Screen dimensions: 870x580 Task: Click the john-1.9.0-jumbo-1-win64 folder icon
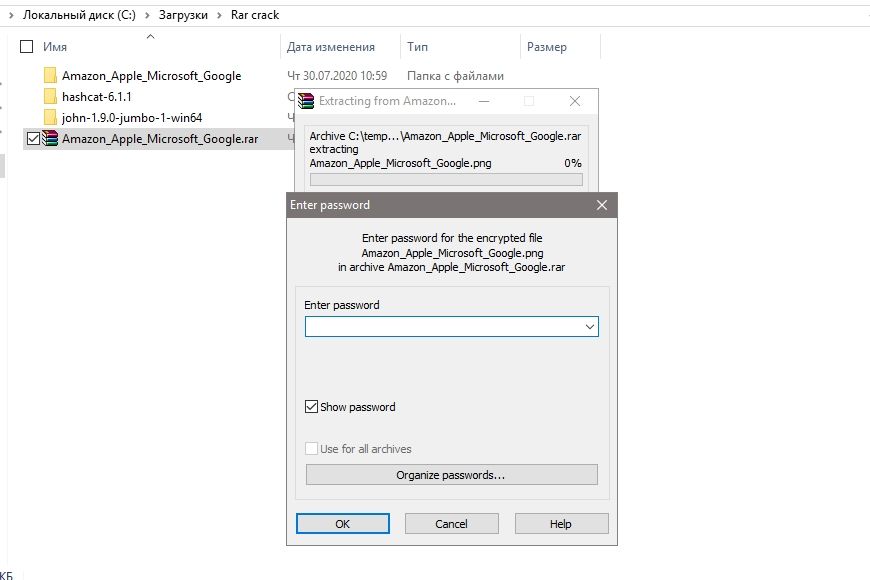tap(50, 118)
